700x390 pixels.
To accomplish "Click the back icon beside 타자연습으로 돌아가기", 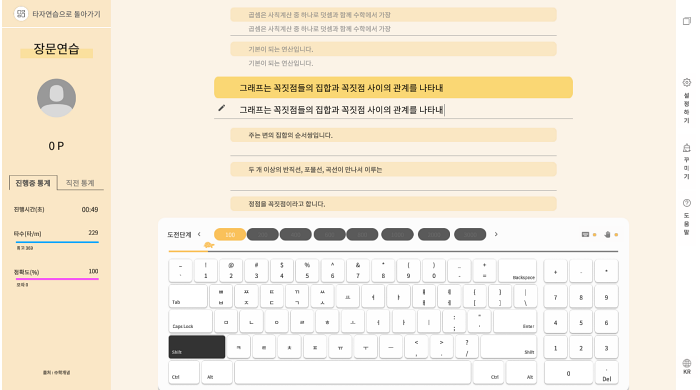I will (21, 14).
